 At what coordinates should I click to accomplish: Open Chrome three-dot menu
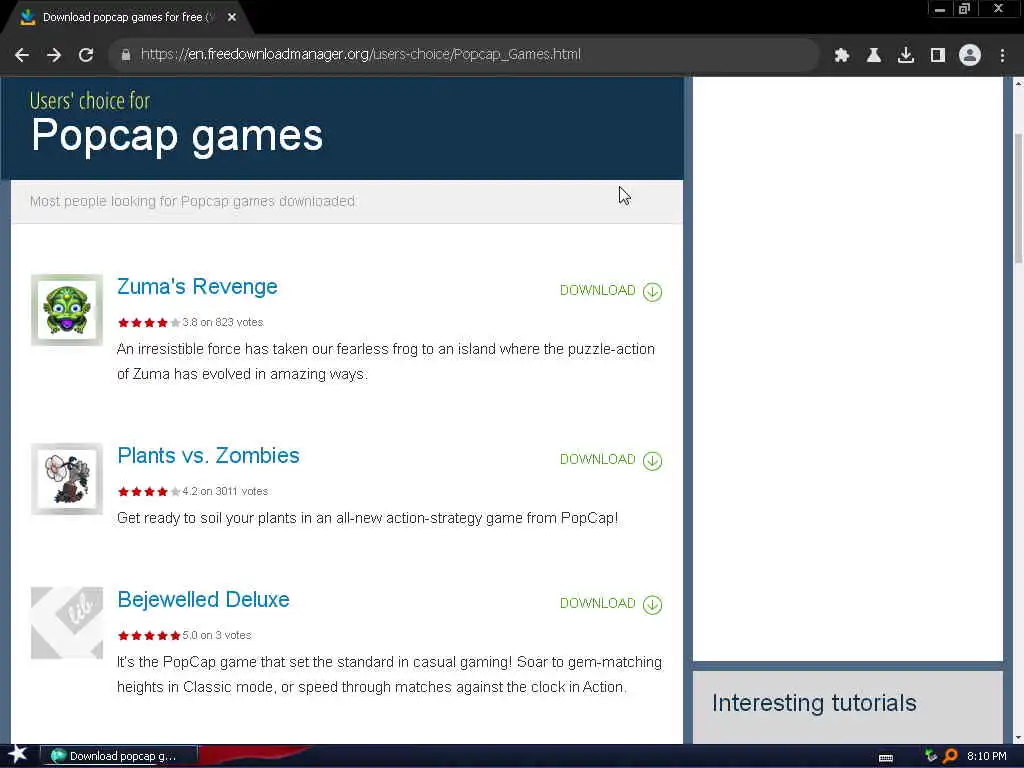point(1002,55)
